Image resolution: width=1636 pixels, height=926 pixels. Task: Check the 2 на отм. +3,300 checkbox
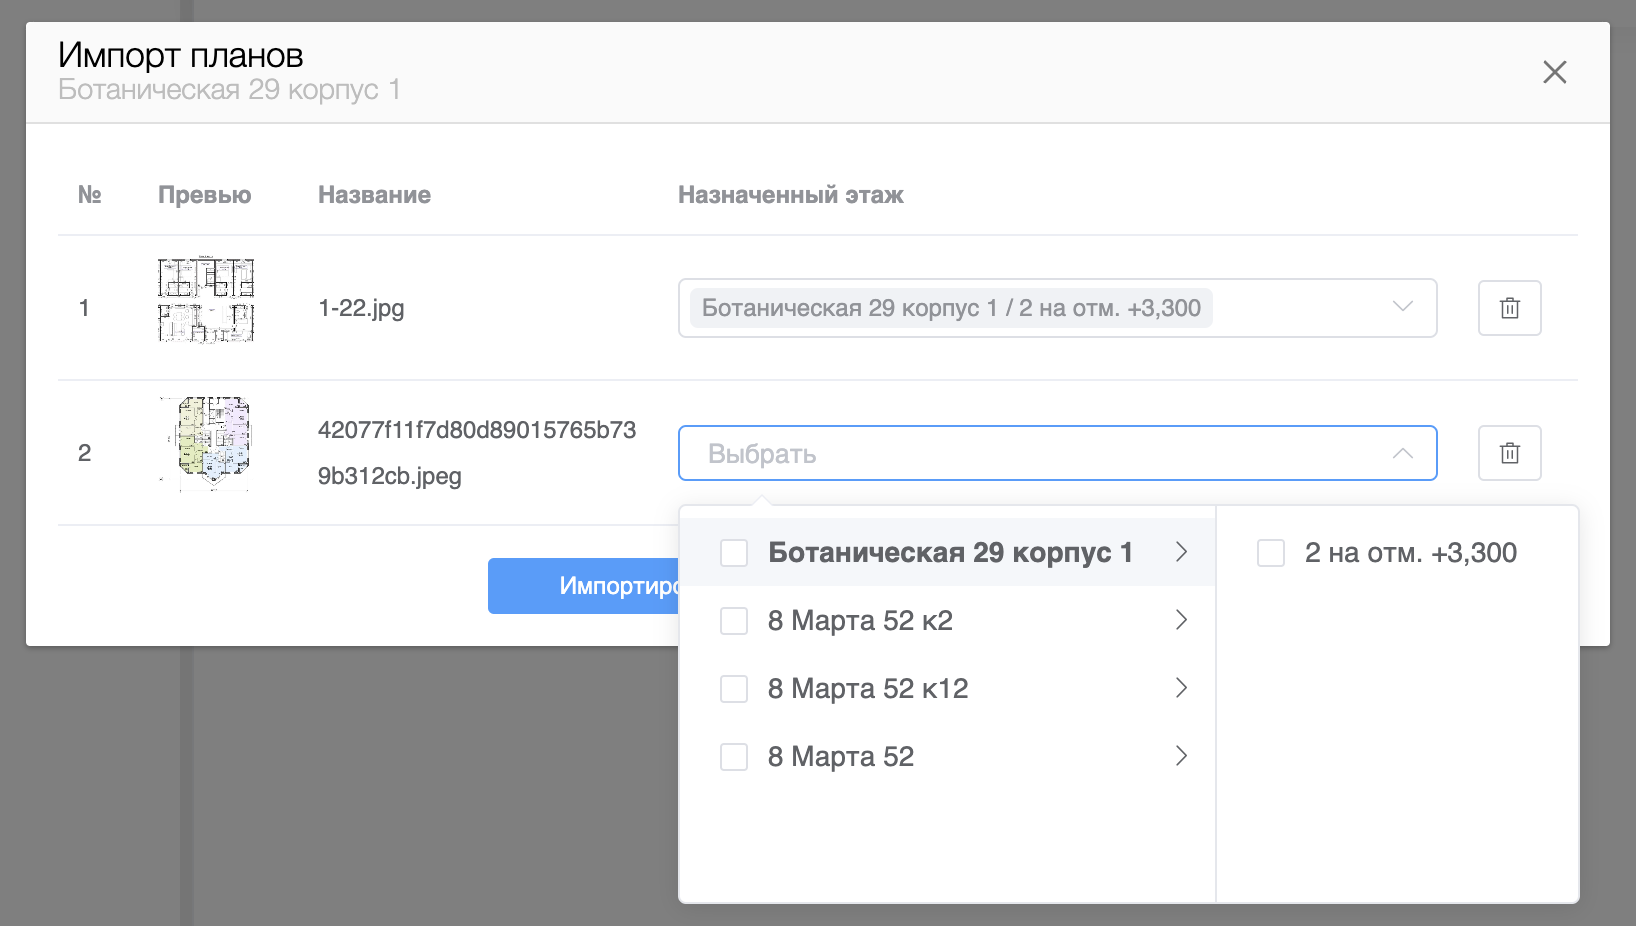[x=1271, y=552]
